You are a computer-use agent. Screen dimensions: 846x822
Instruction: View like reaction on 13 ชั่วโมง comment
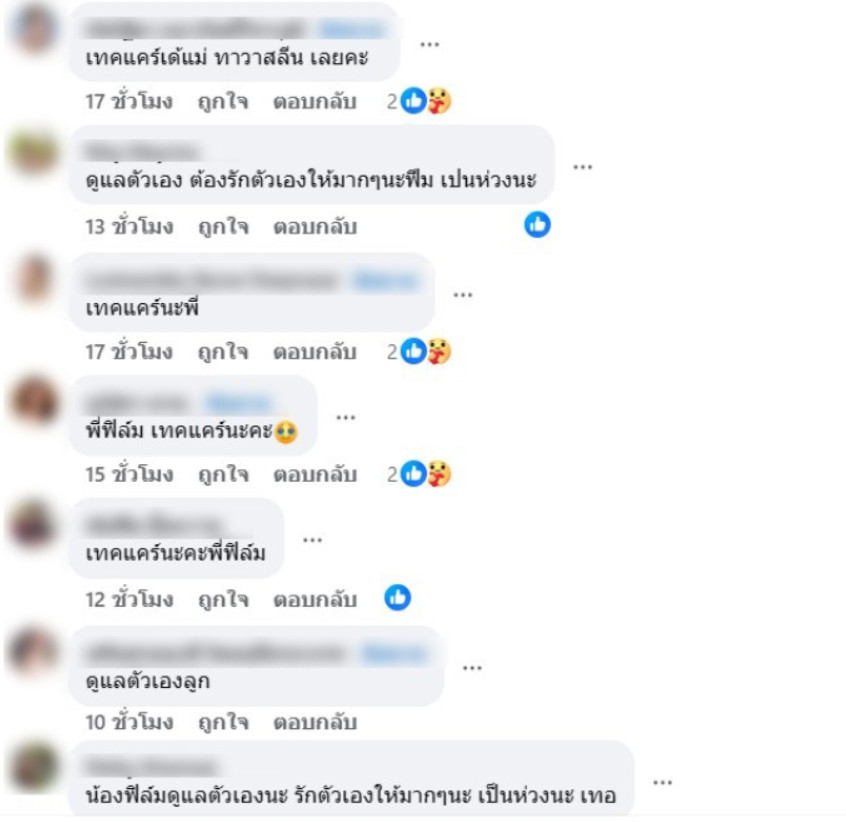pos(537,224)
